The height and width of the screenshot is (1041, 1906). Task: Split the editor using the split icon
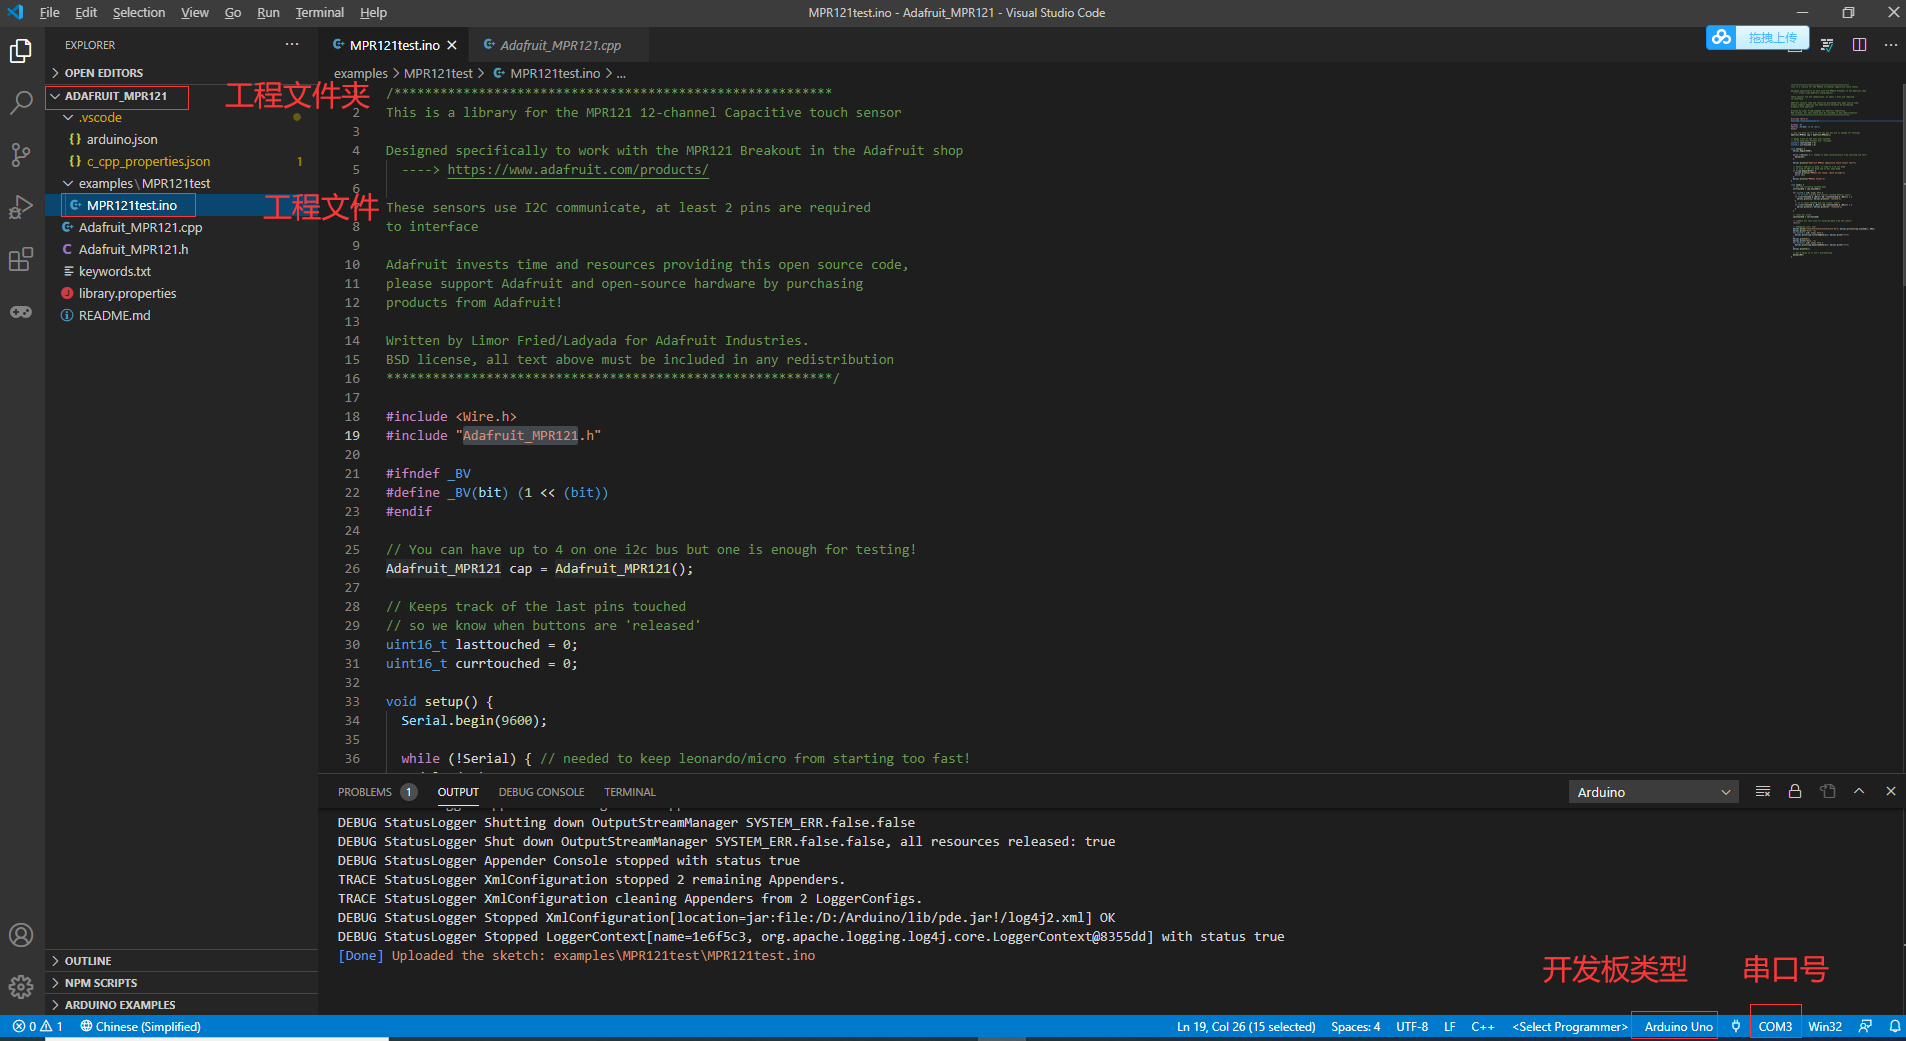tap(1860, 44)
